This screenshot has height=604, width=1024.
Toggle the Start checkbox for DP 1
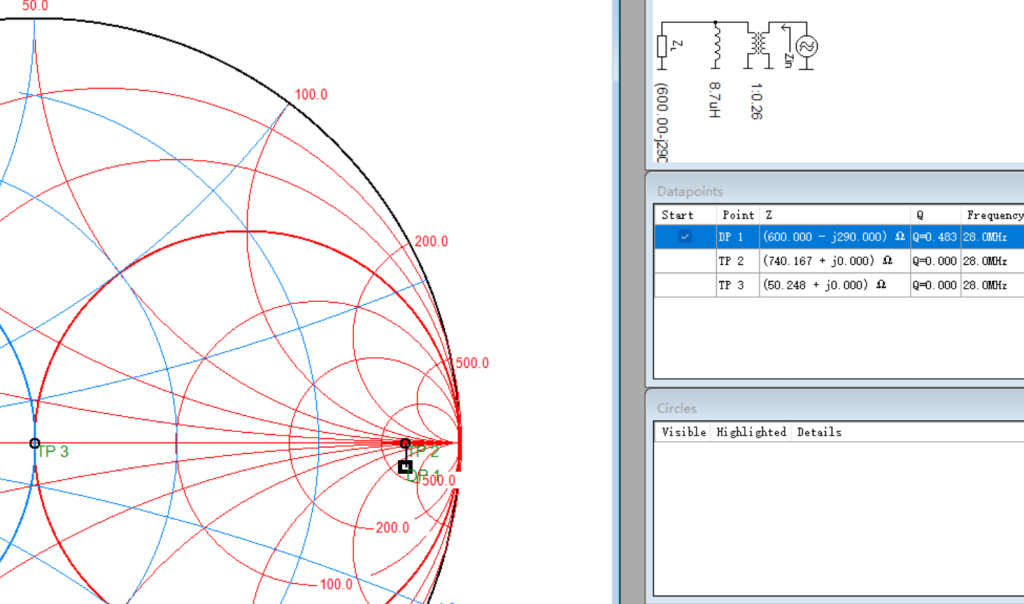coord(684,236)
